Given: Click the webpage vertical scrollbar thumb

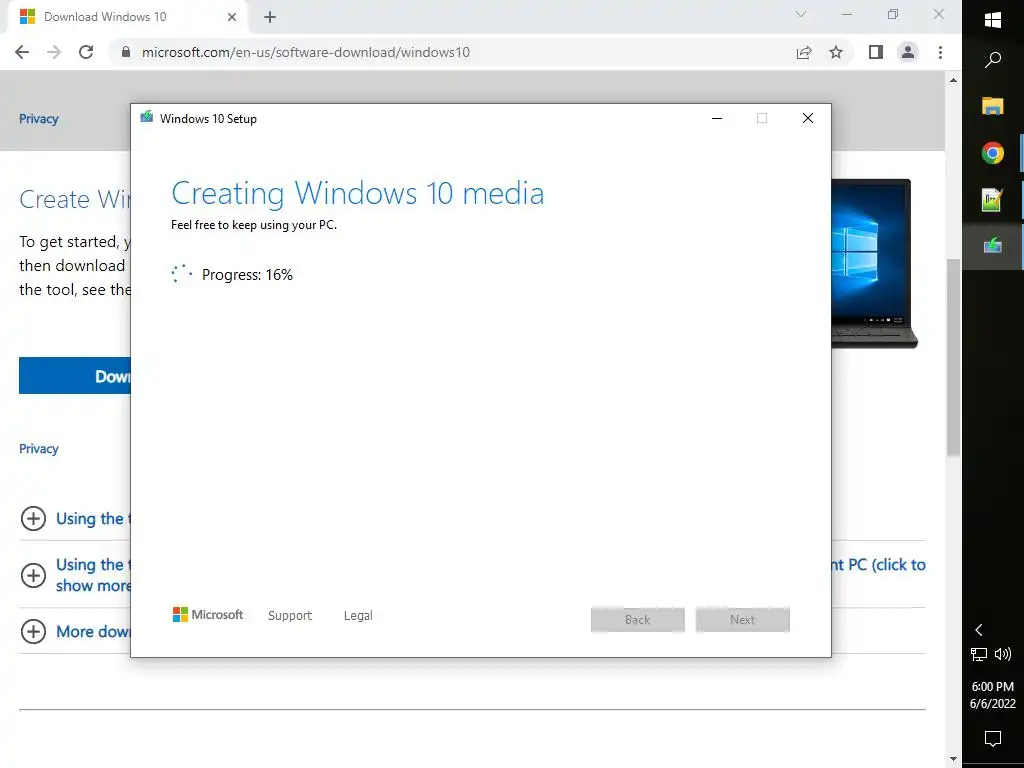Looking at the screenshot, I should 953,357.
